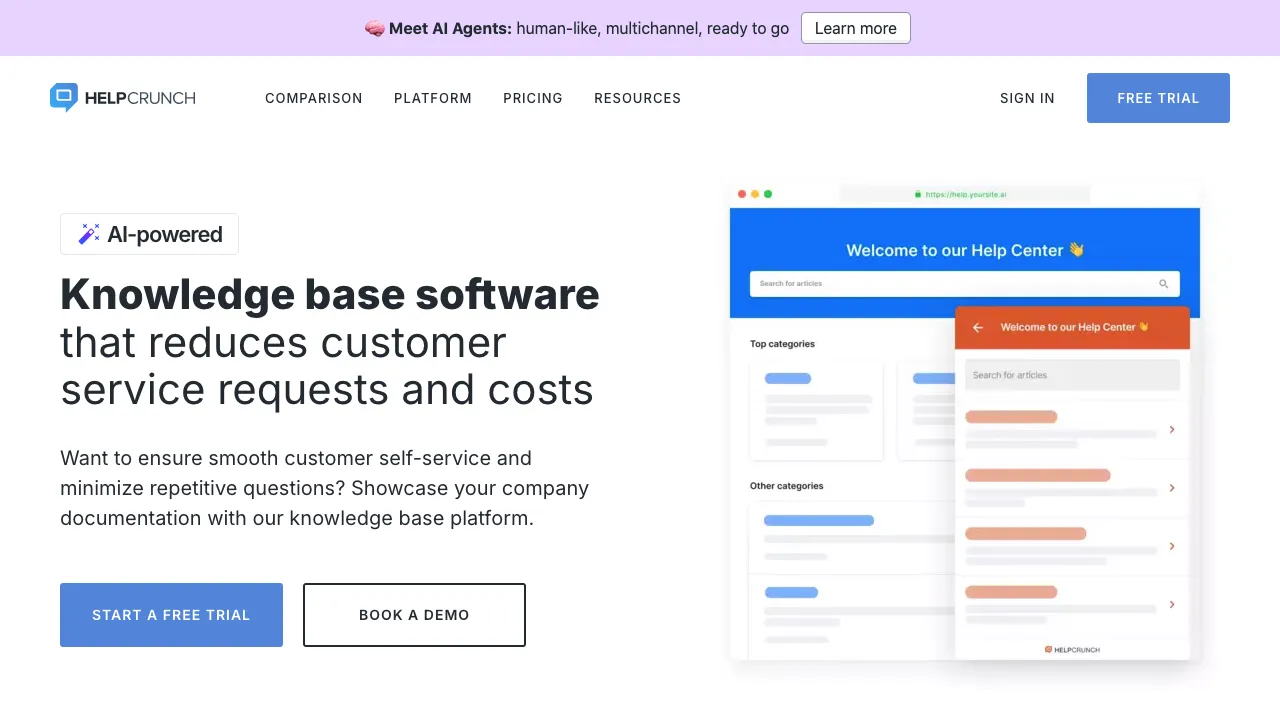The width and height of the screenshot is (1280, 712).
Task: Open the Platform menu
Action: click(x=433, y=98)
